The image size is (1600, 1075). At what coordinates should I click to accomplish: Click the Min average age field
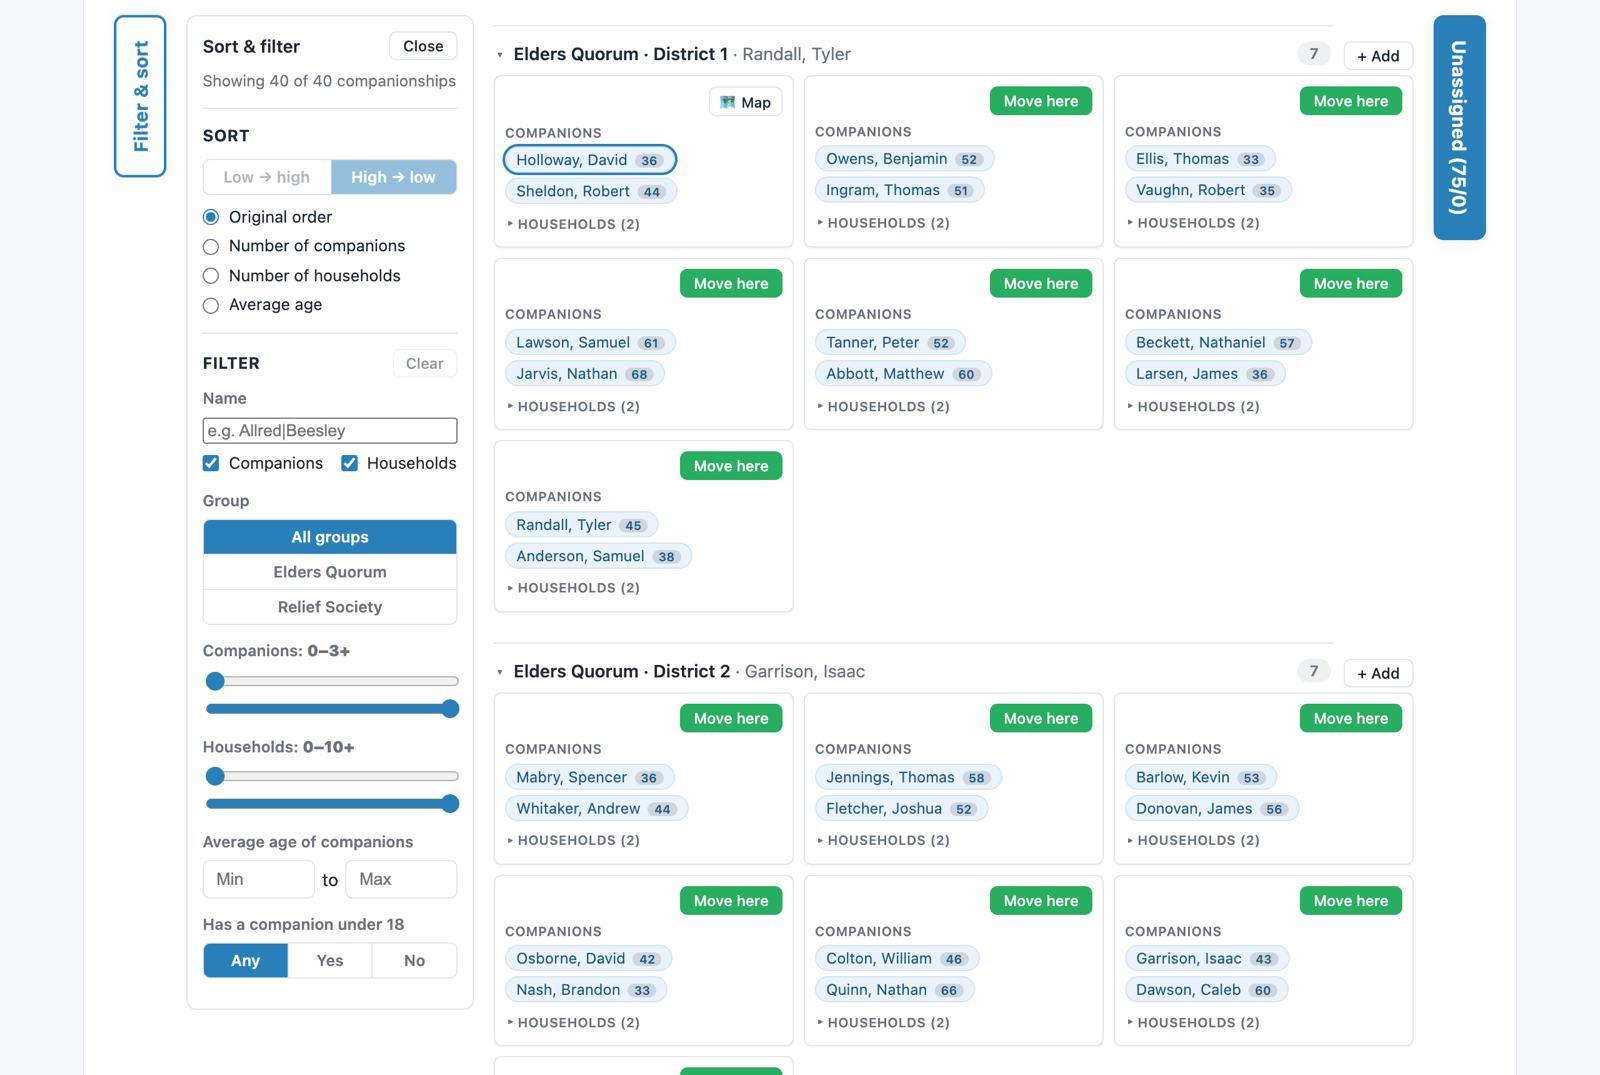(259, 879)
